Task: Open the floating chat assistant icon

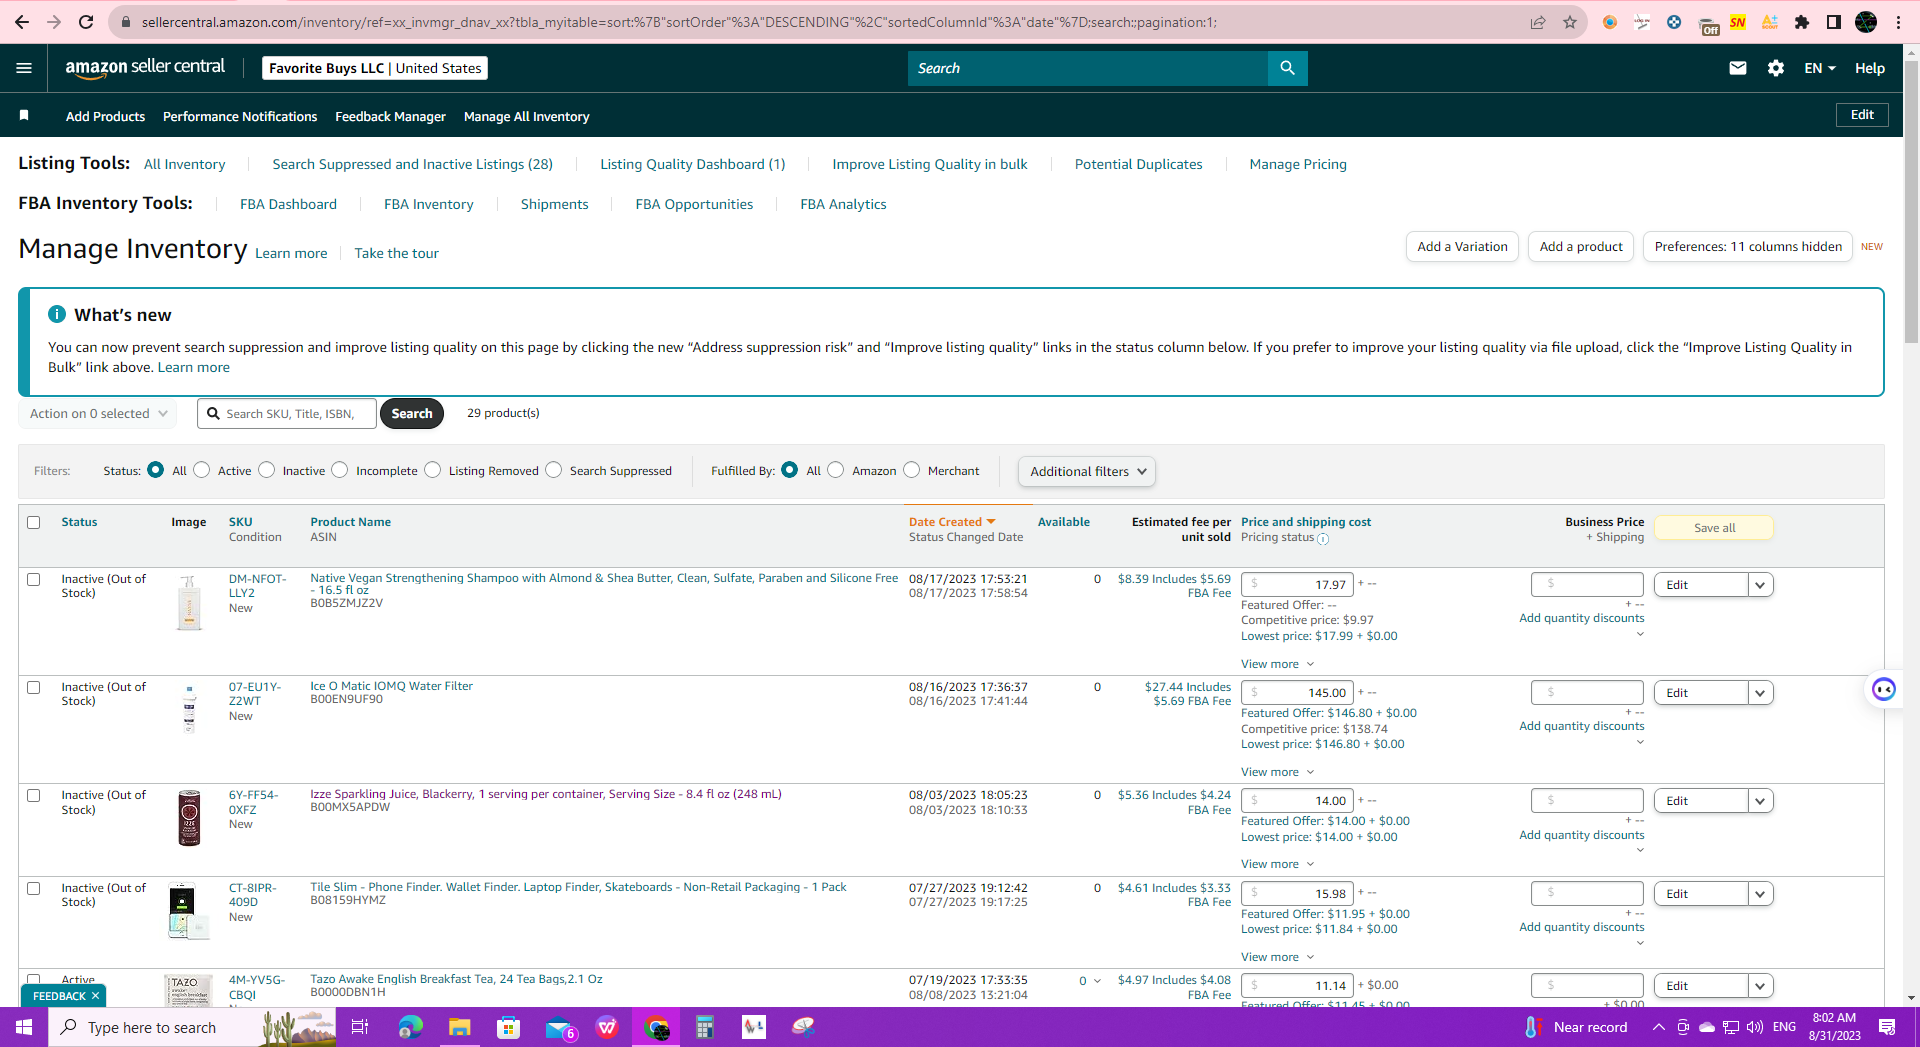Action: point(1884,689)
